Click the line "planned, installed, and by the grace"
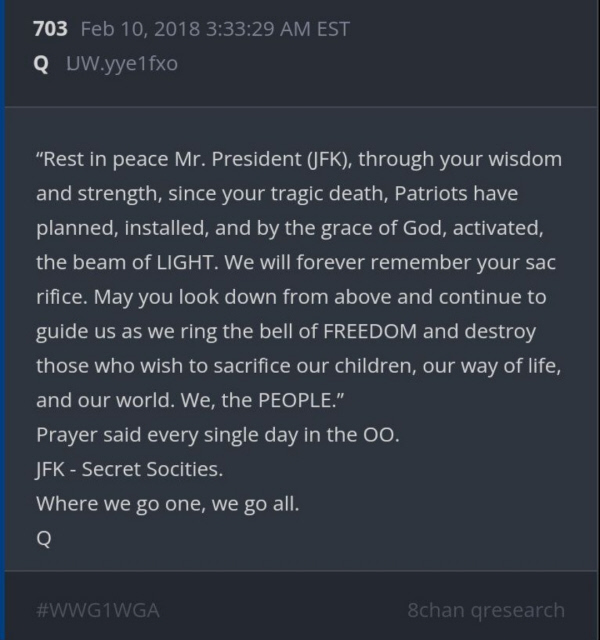Screen dimensions: 600x640 pos(290,228)
